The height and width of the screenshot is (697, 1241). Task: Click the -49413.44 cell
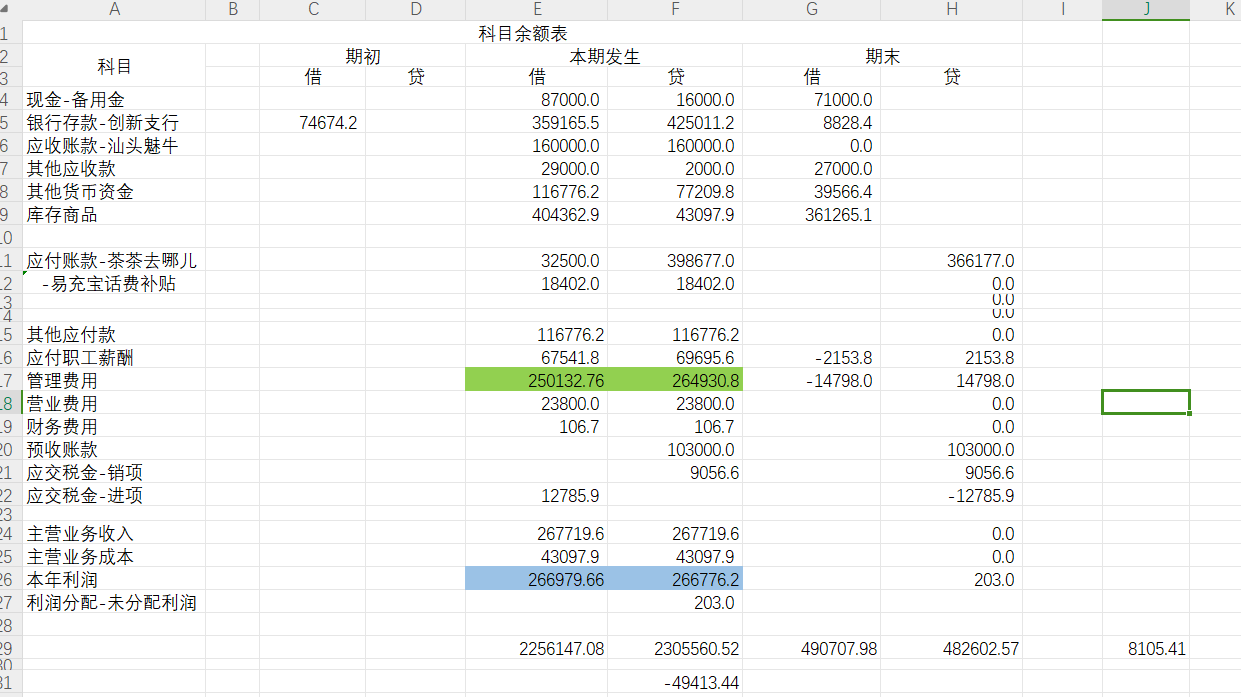(675, 683)
